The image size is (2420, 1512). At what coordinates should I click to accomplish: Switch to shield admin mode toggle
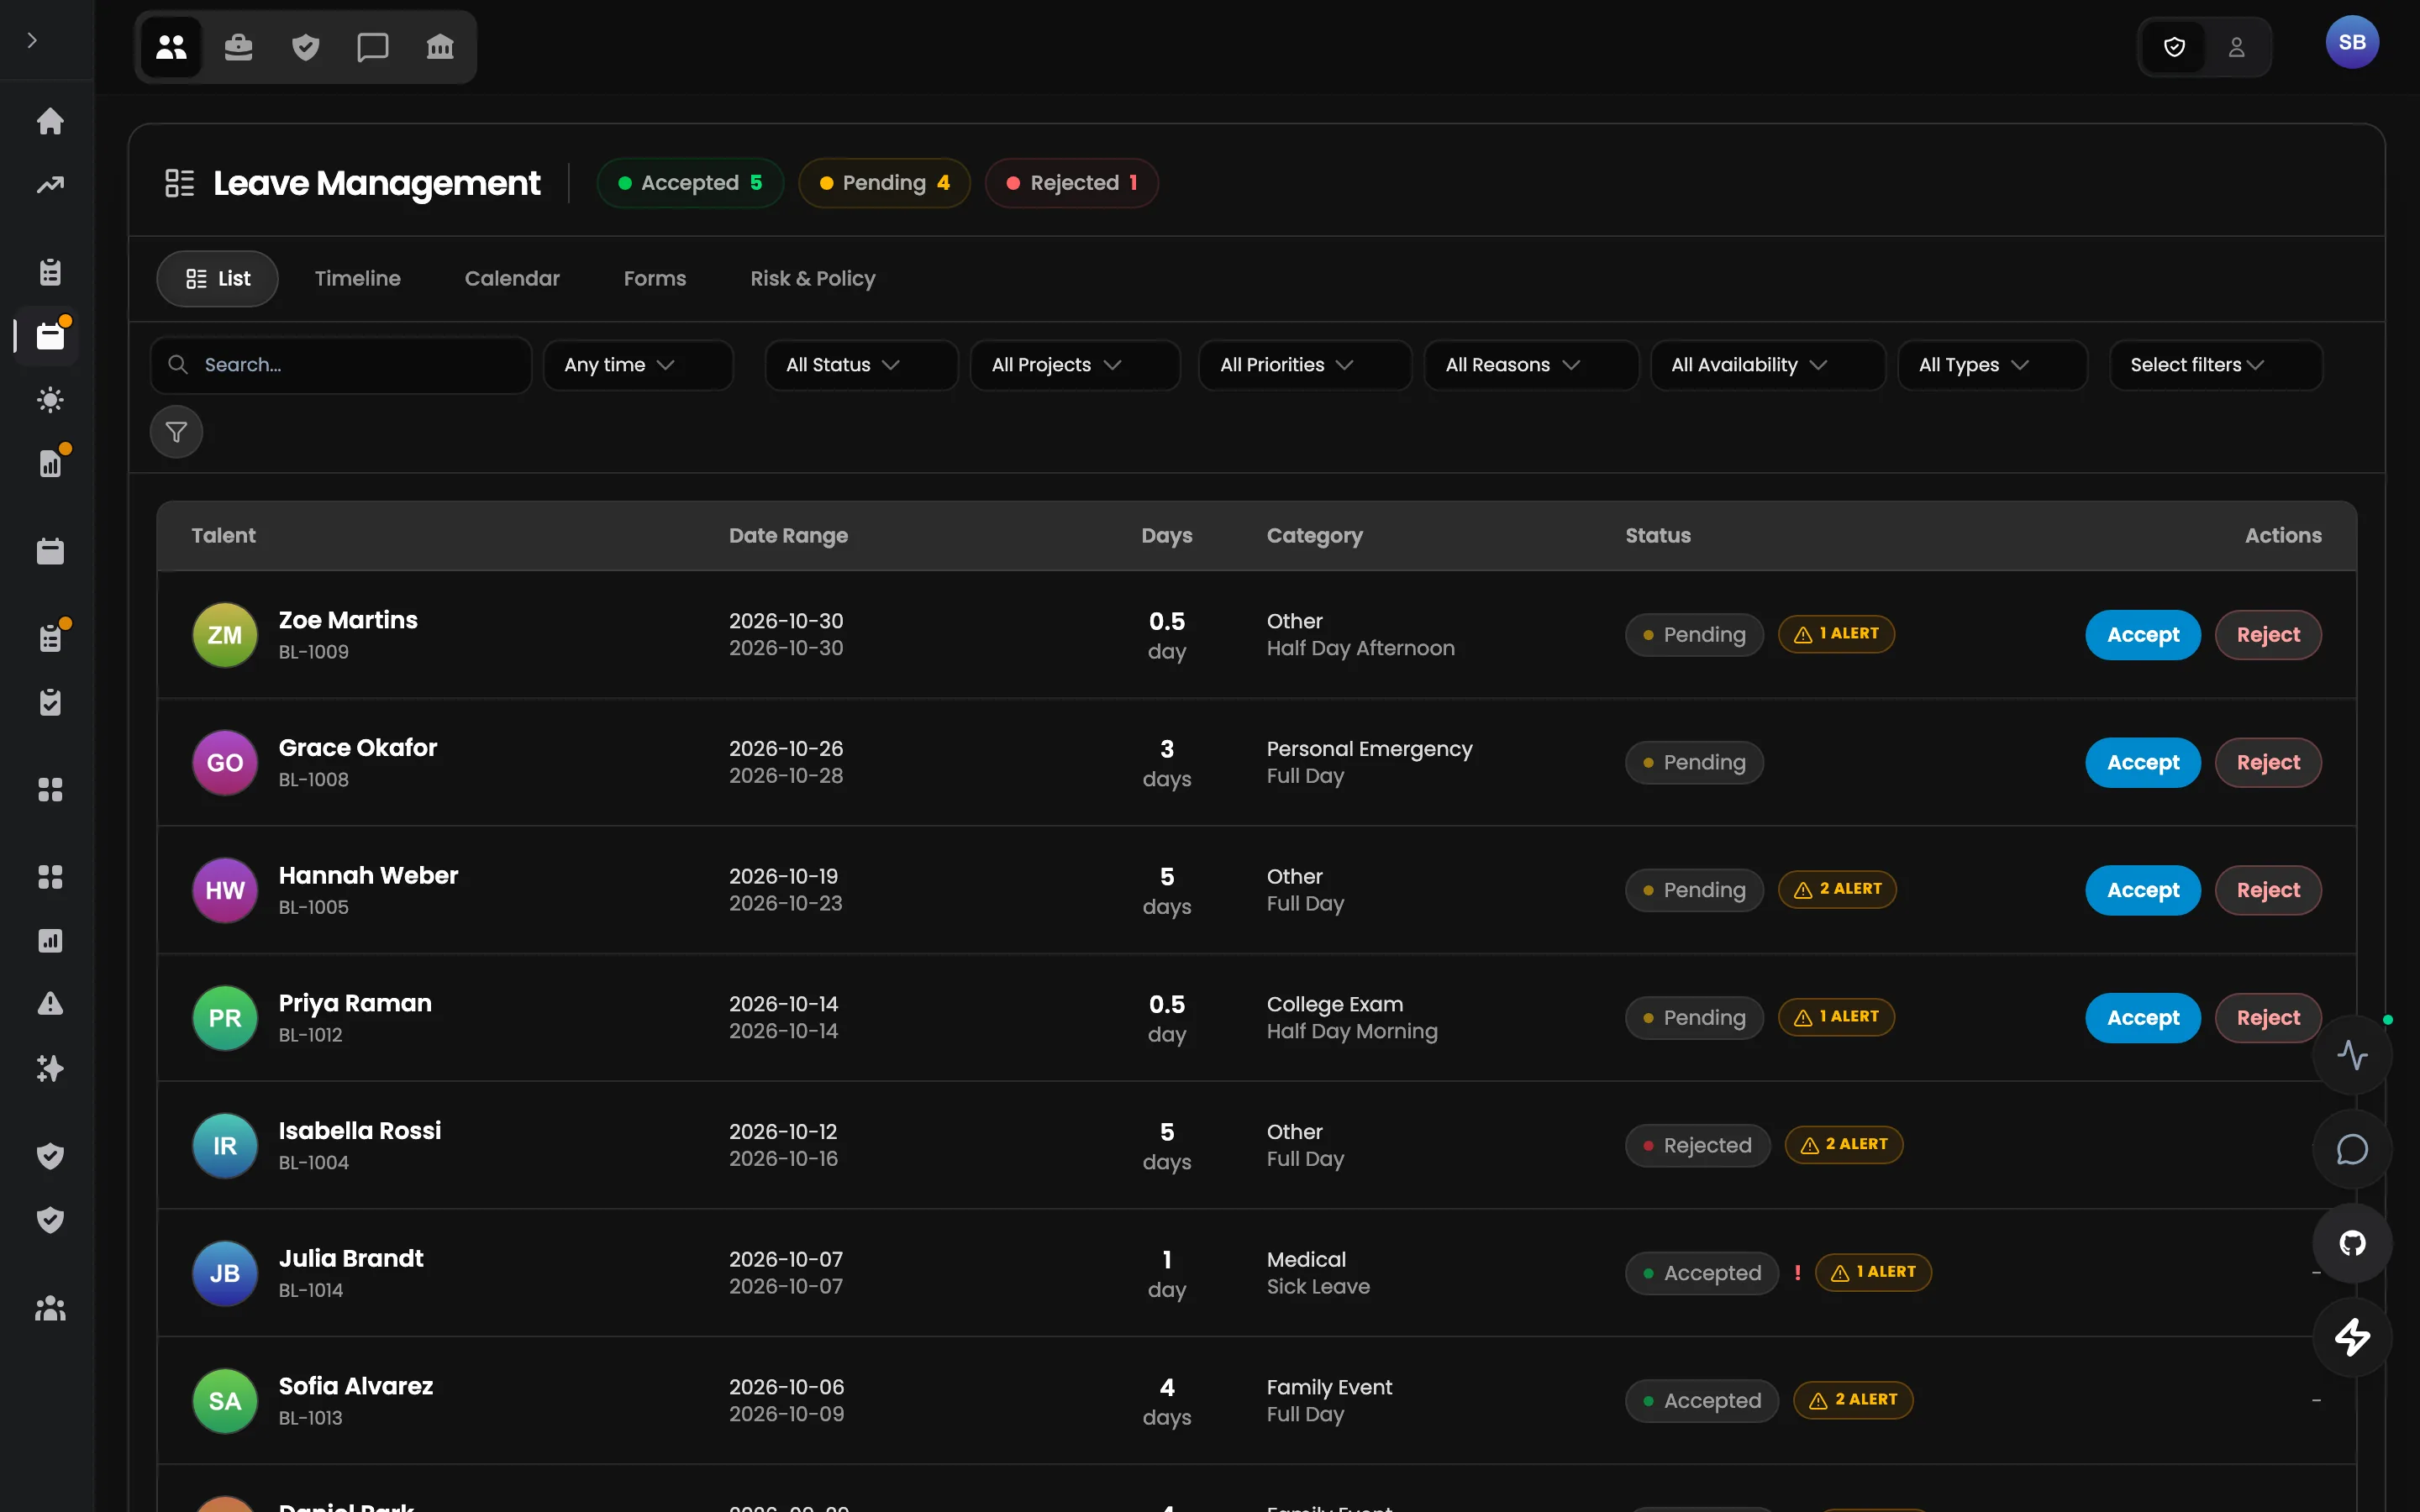[2174, 47]
